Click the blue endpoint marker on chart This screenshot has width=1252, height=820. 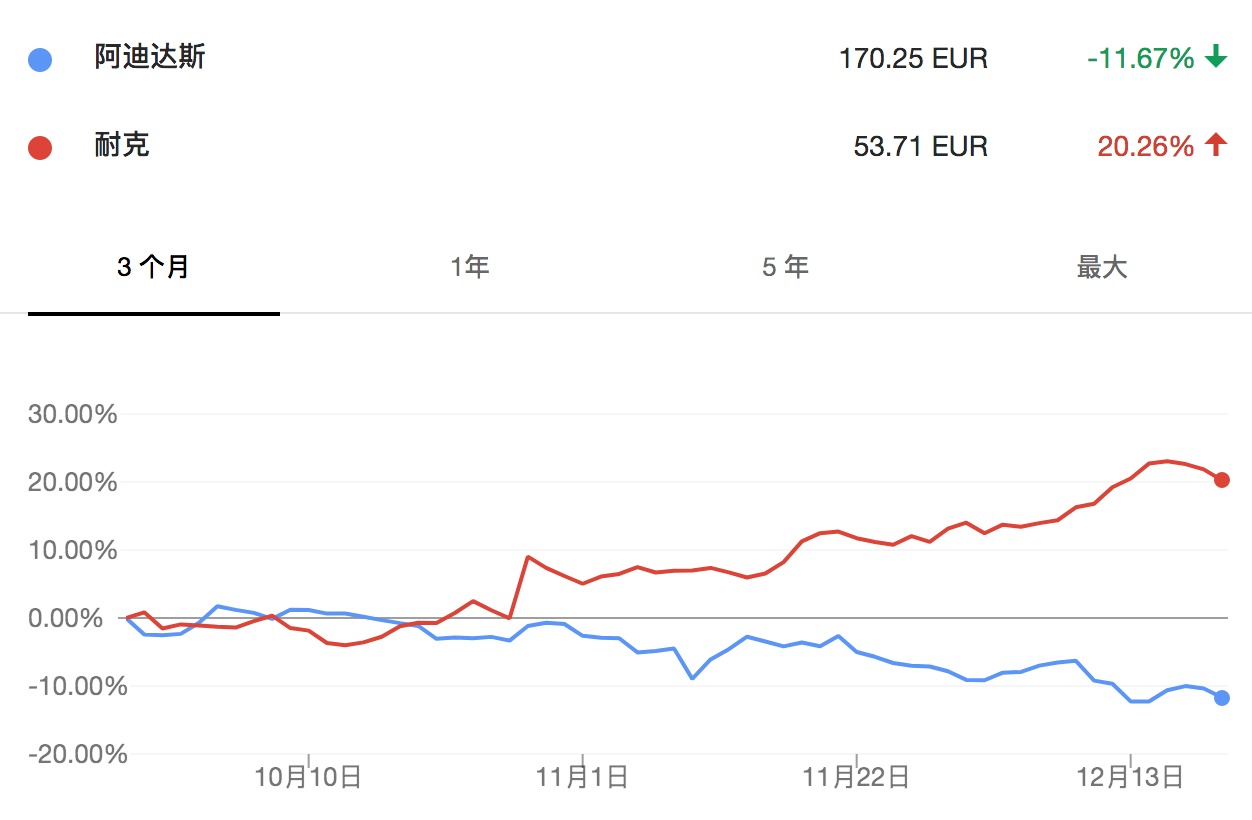1221,697
